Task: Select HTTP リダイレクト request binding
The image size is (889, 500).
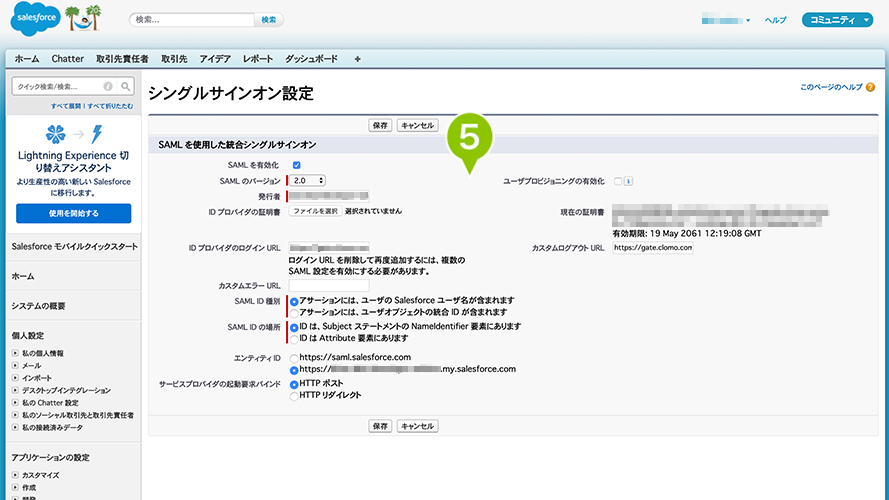Action: 294,396
